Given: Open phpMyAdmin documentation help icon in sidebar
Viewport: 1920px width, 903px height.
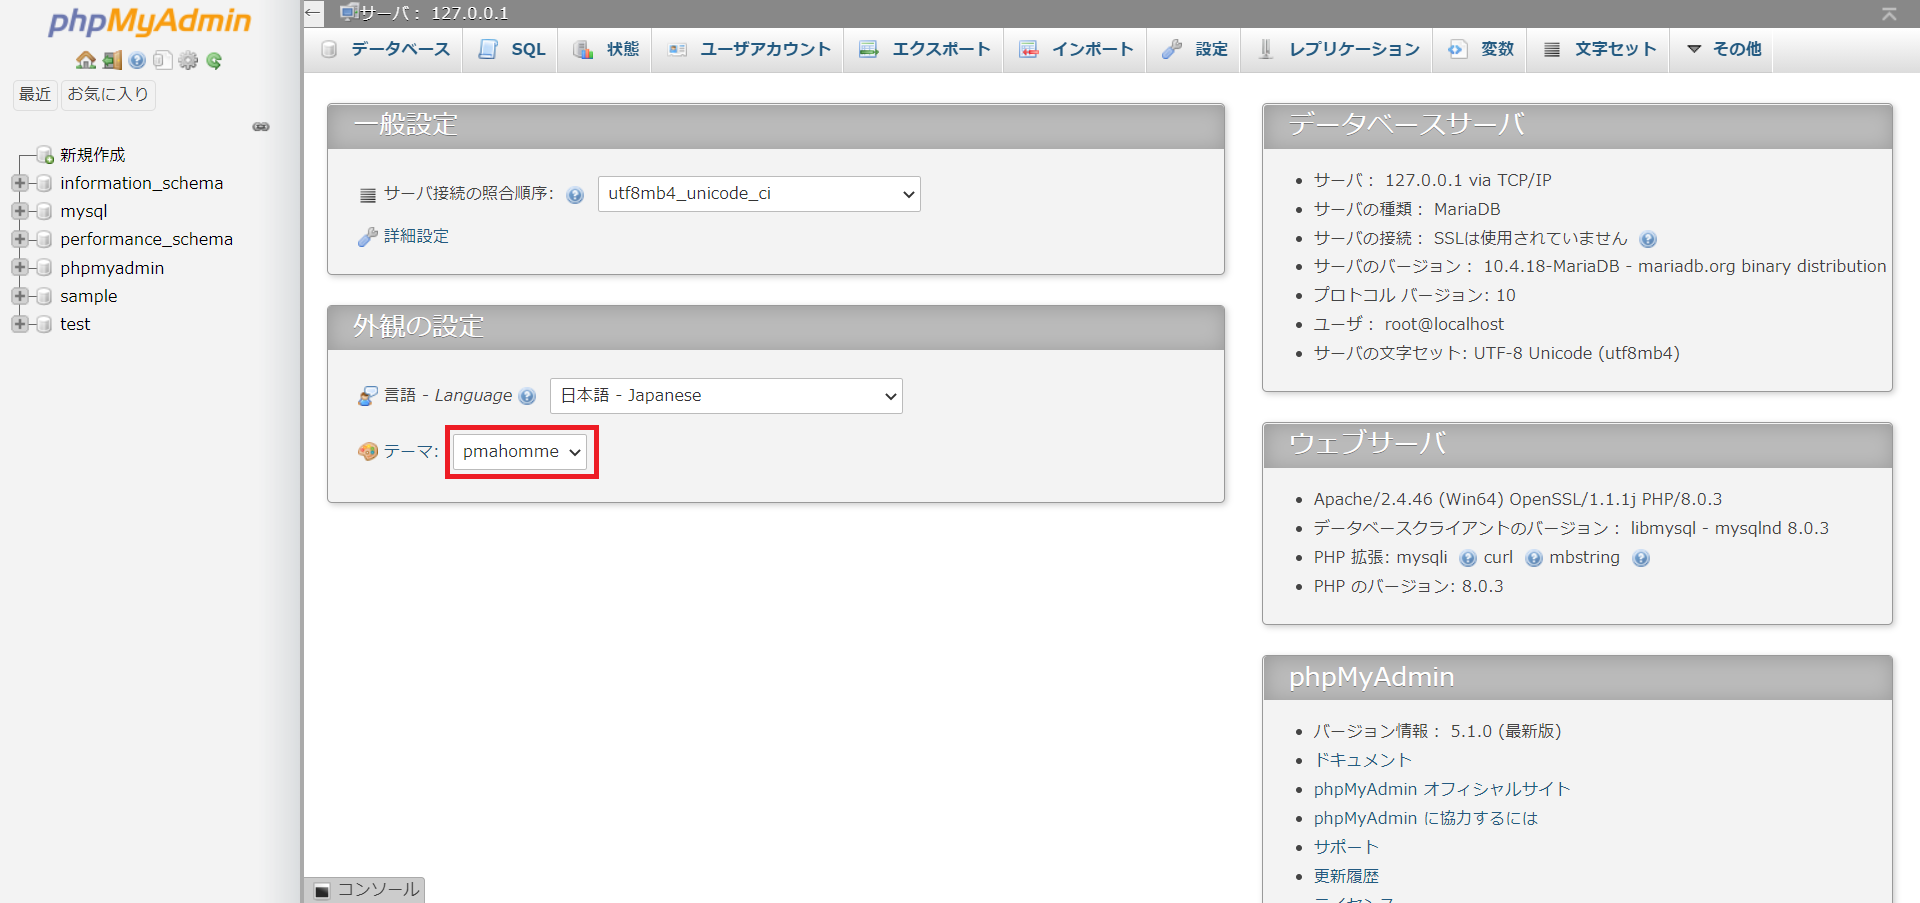Looking at the screenshot, I should [137, 60].
